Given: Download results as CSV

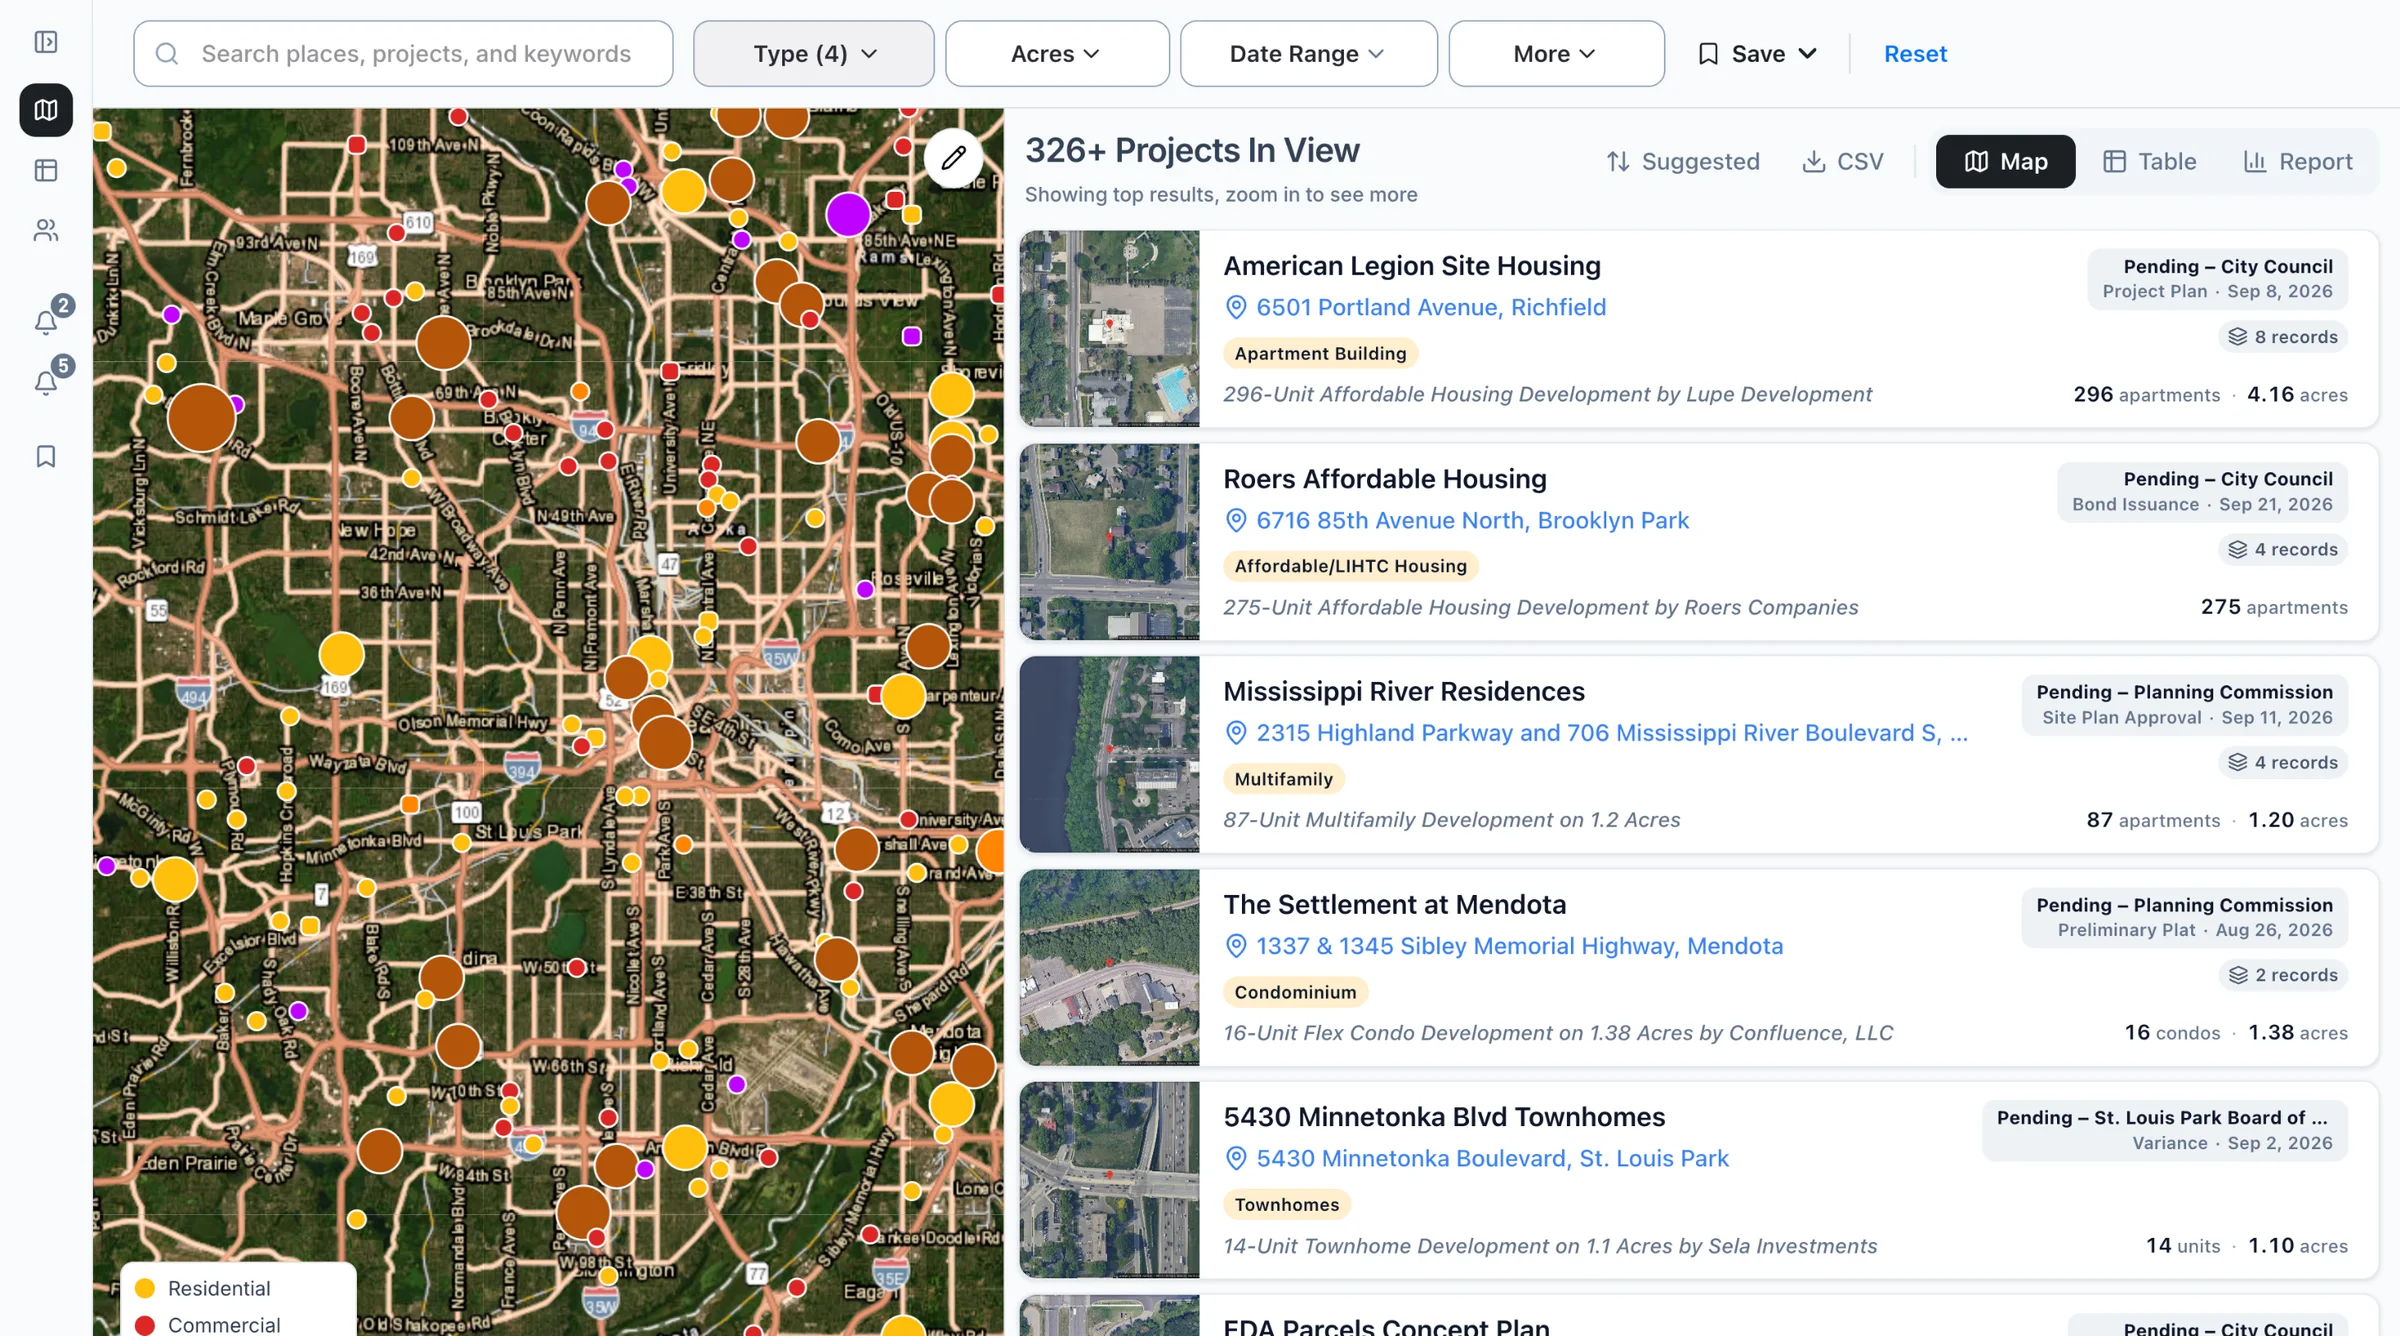Looking at the screenshot, I should coord(1843,162).
